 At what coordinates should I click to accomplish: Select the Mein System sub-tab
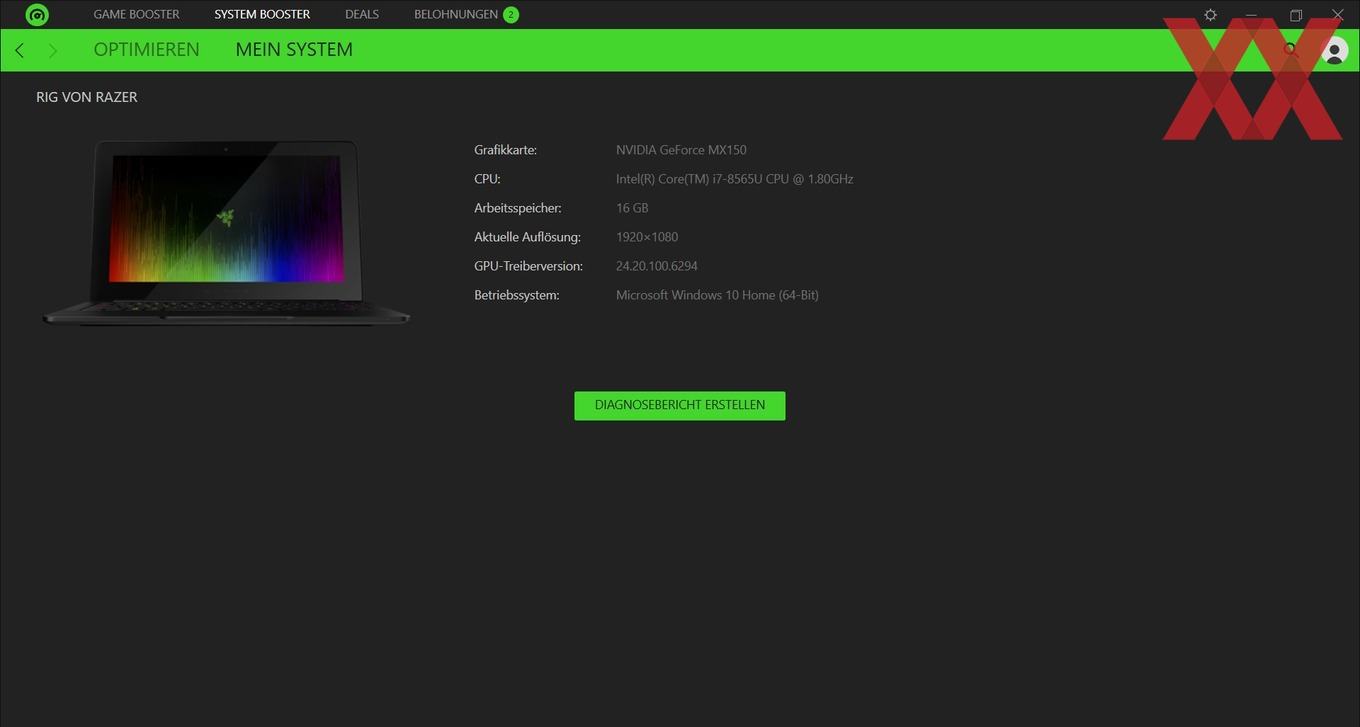click(x=294, y=50)
